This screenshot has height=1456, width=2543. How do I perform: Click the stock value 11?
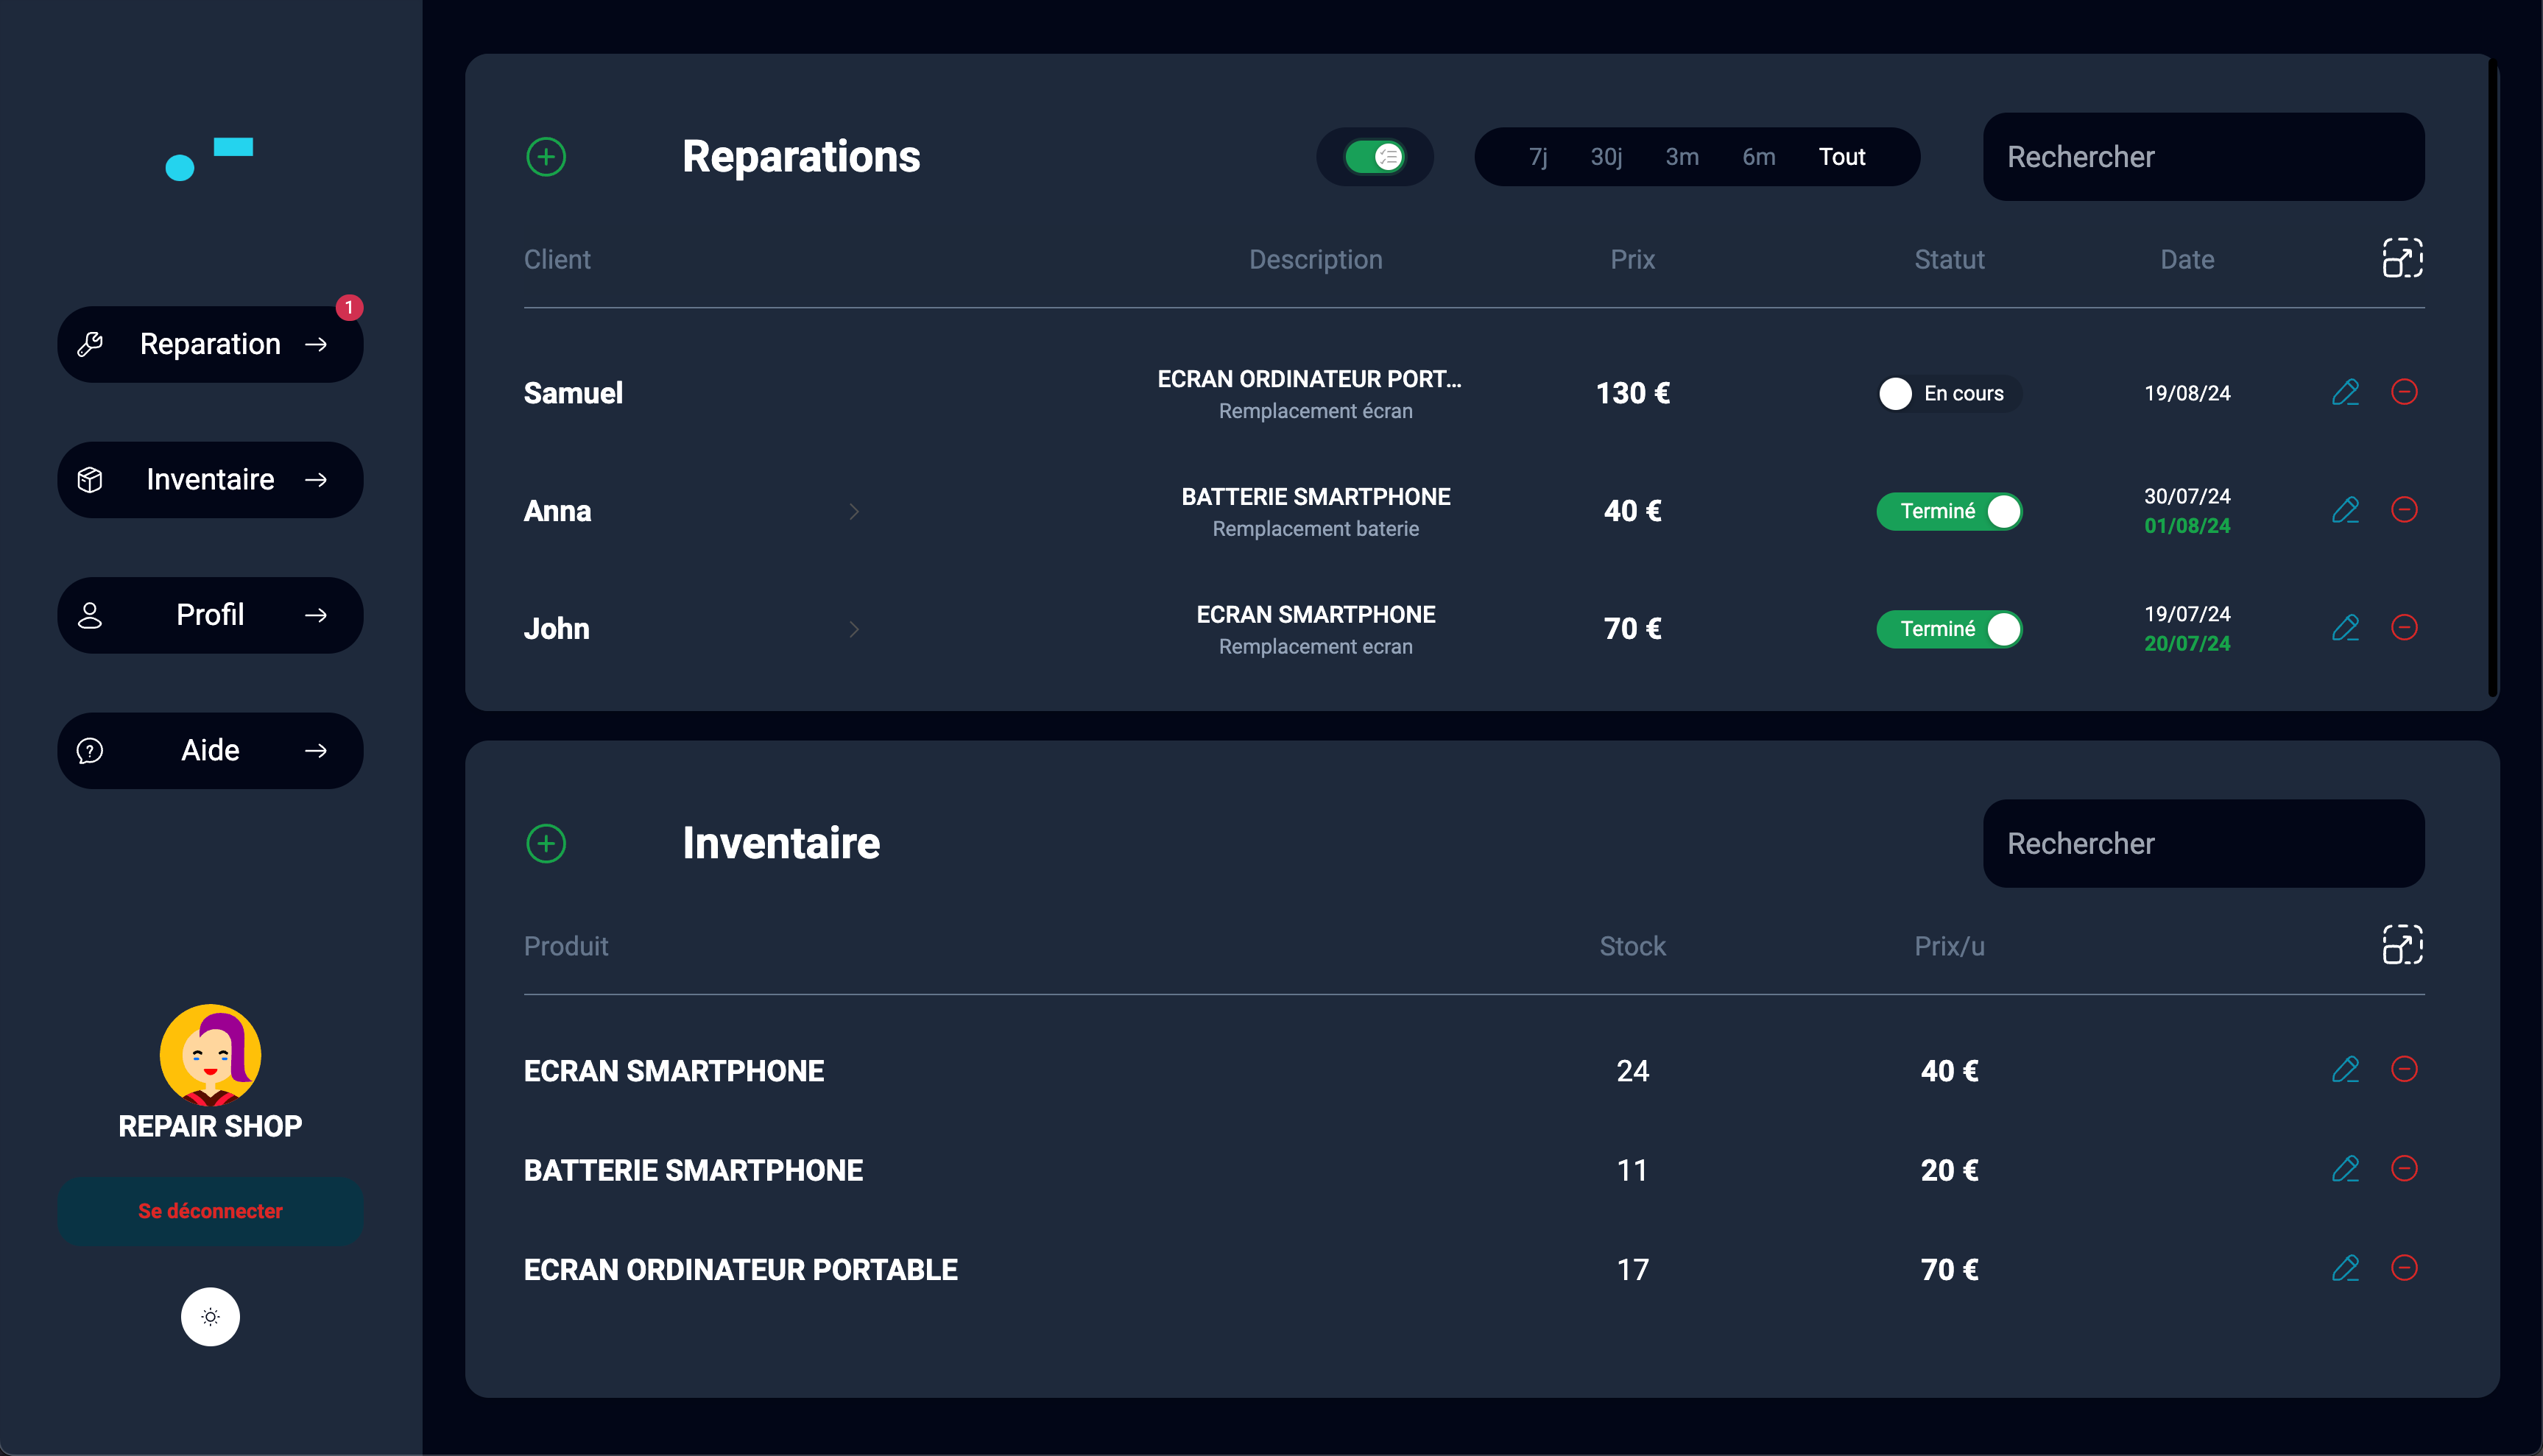click(x=1633, y=1170)
